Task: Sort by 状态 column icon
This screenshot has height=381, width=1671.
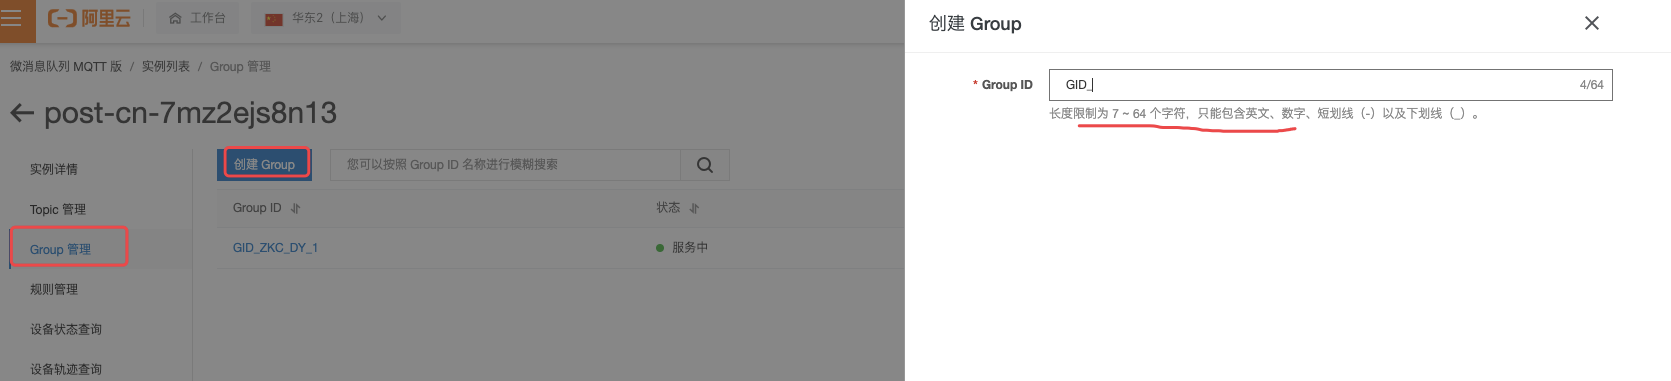Action: coord(694,208)
